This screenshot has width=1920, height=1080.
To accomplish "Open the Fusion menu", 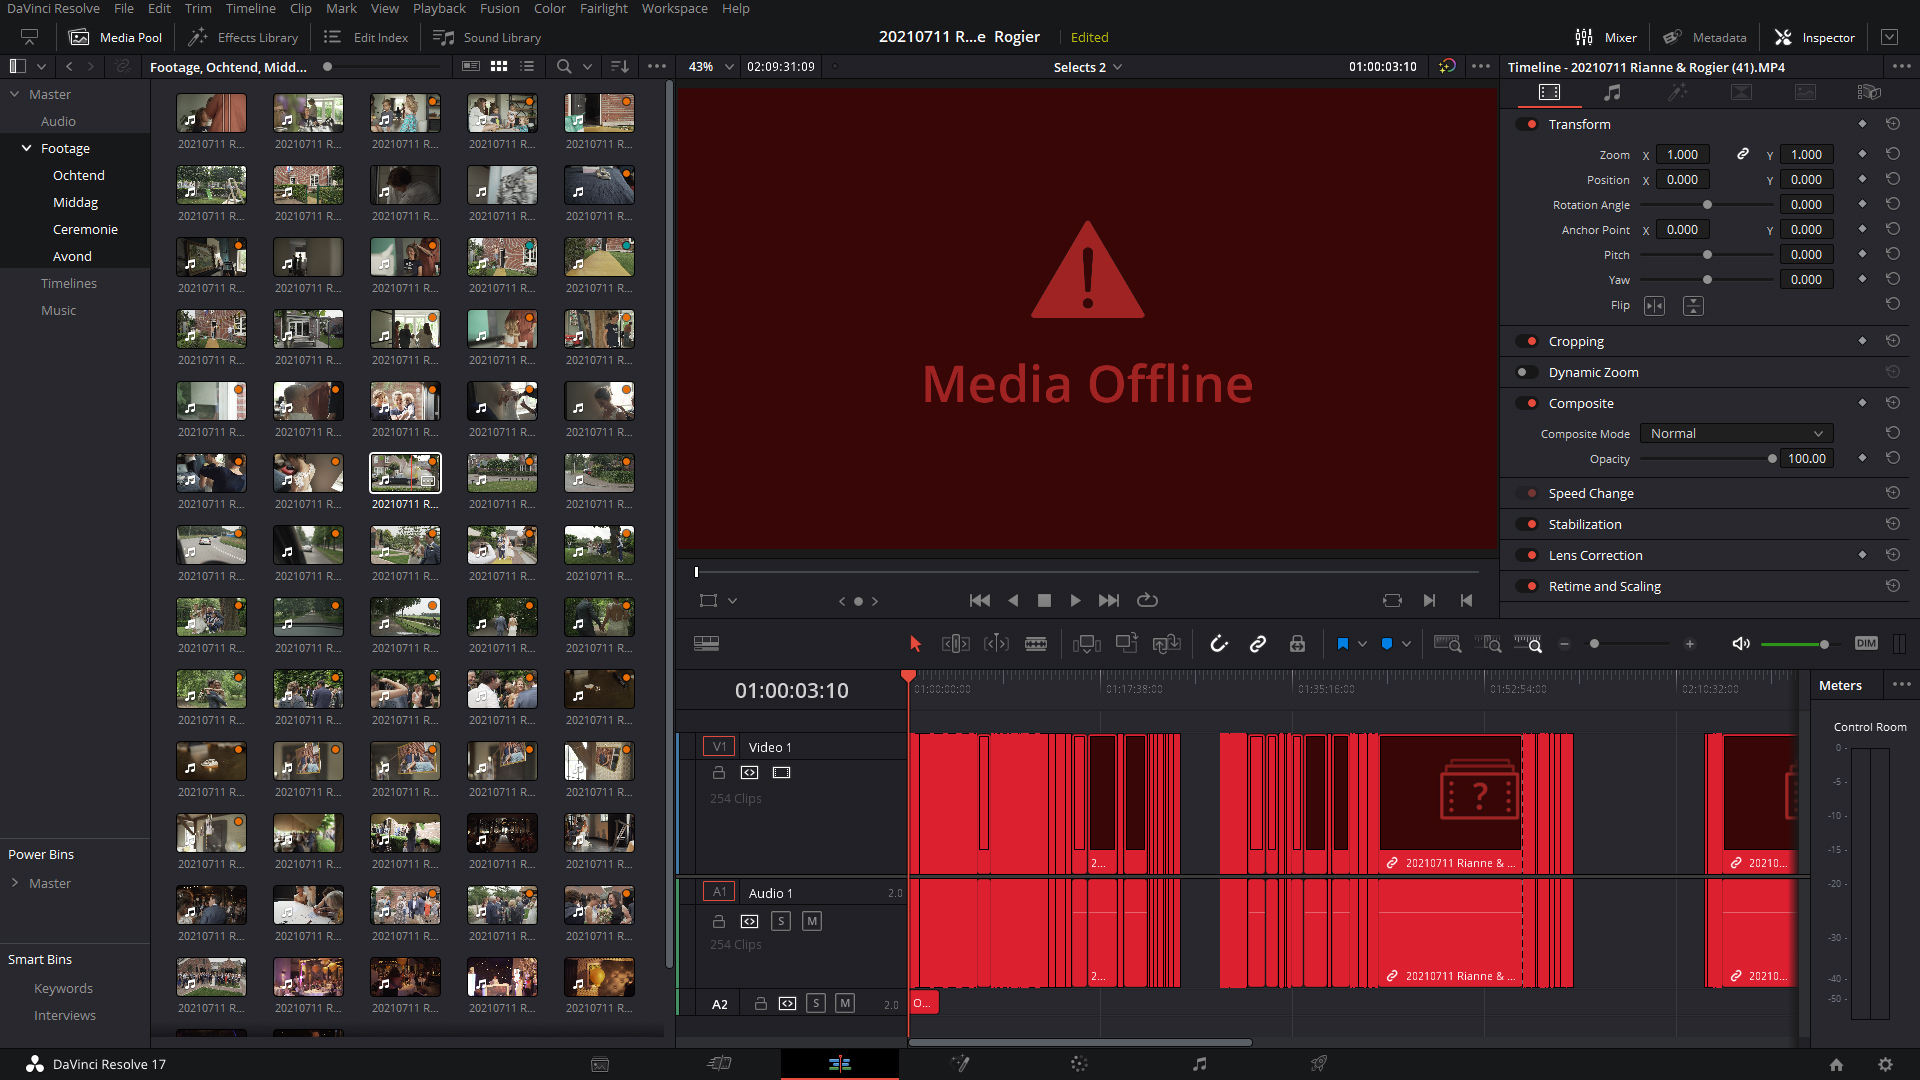I will tap(499, 9).
